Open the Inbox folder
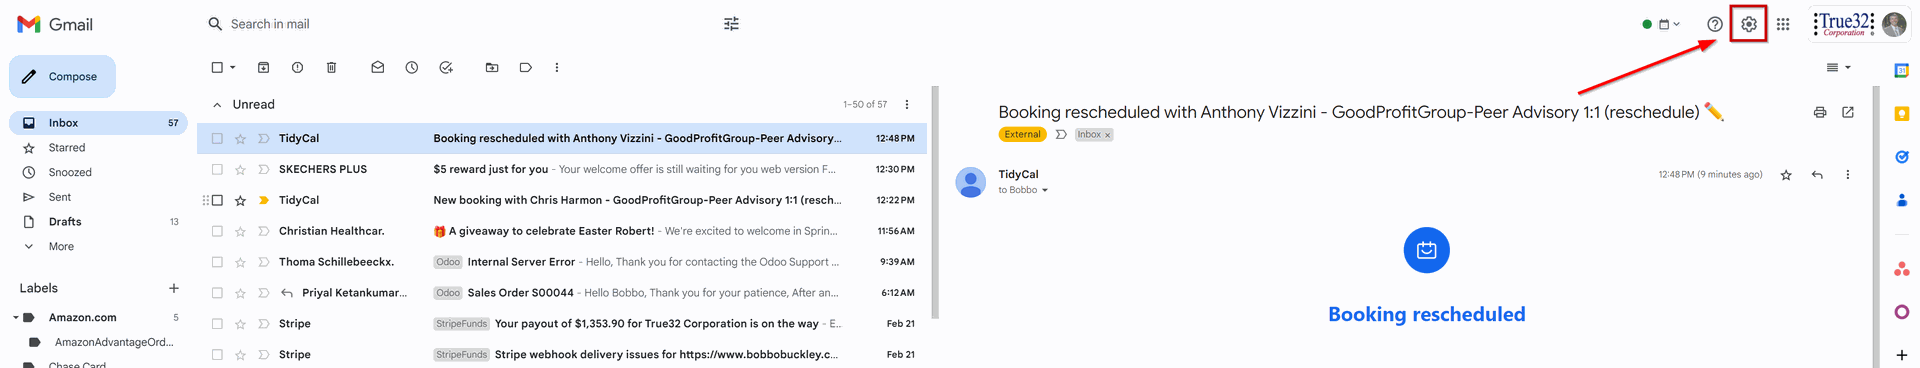Image resolution: width=1920 pixels, height=368 pixels. coord(98,123)
